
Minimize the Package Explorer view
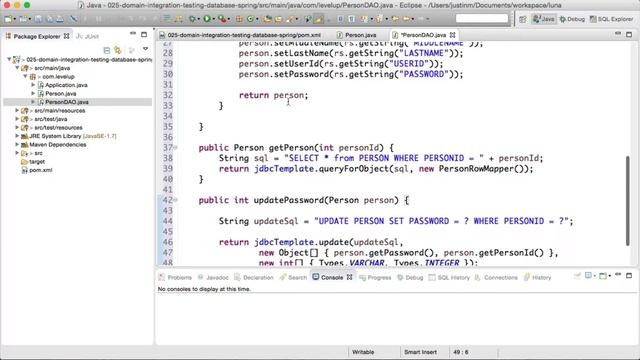[133, 34]
